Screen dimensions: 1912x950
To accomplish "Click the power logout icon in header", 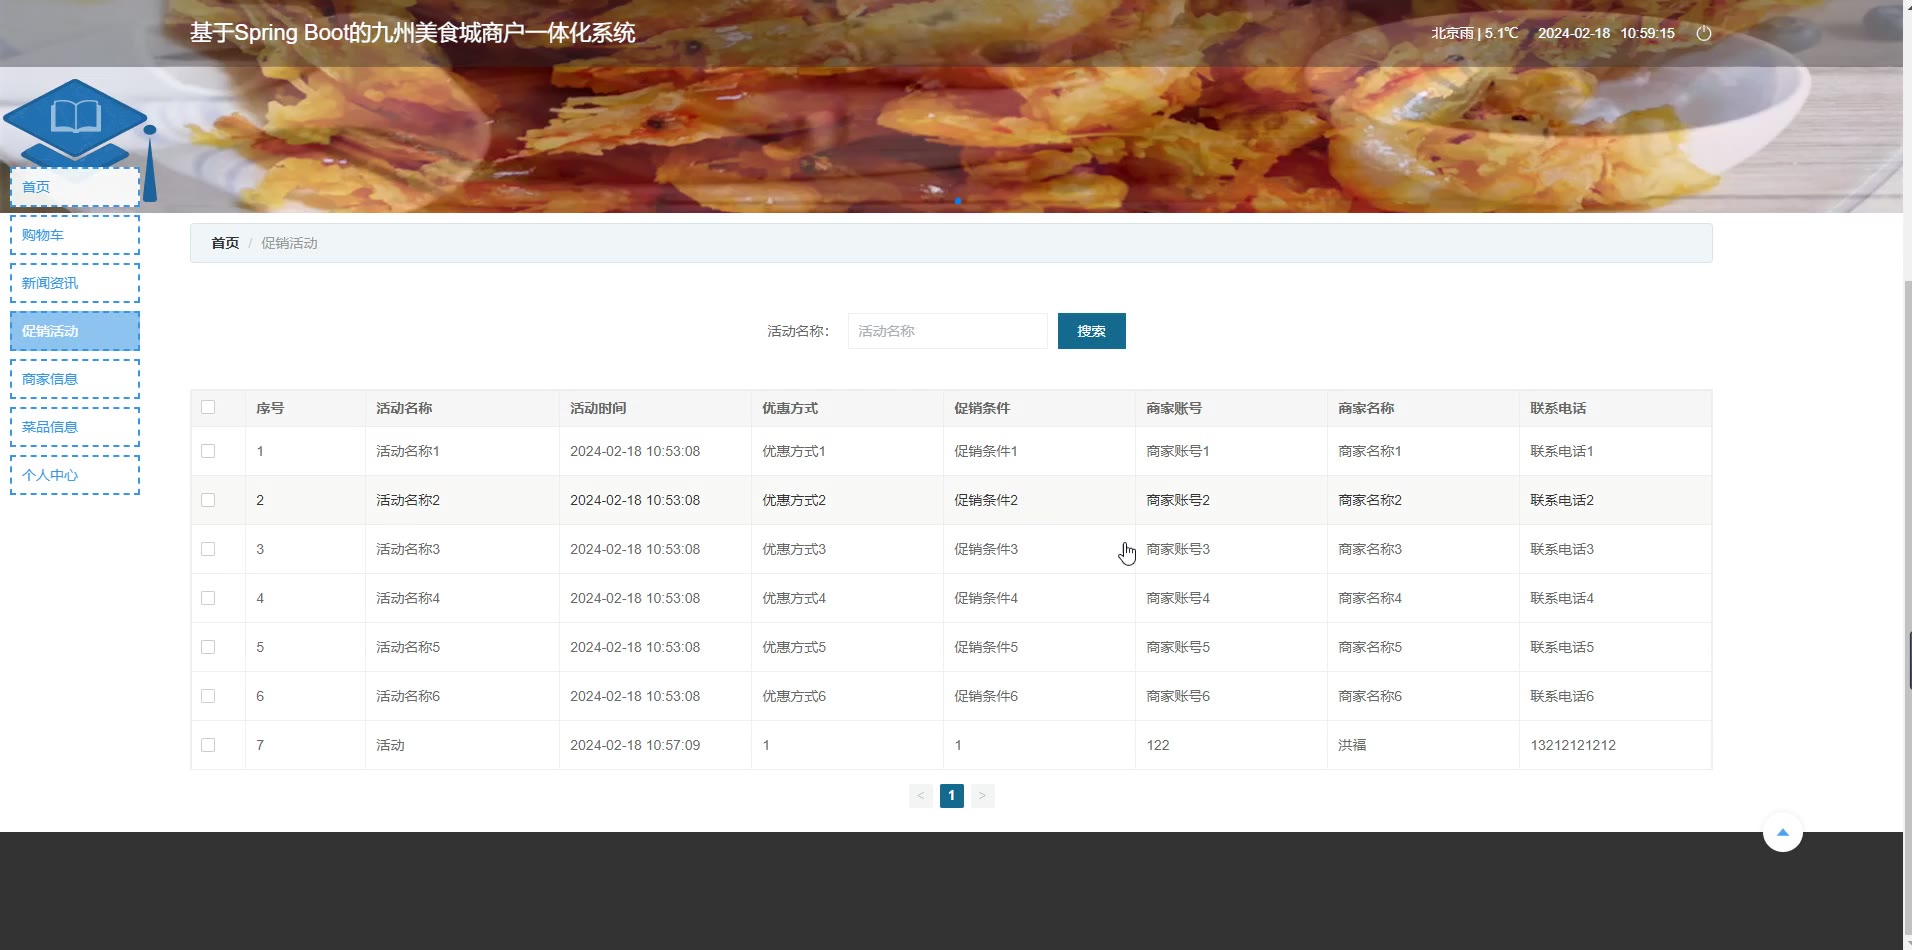I will coord(1704,33).
